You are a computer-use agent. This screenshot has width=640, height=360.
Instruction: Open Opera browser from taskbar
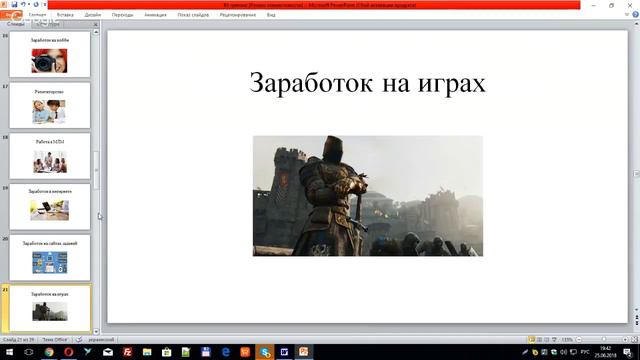69,352
